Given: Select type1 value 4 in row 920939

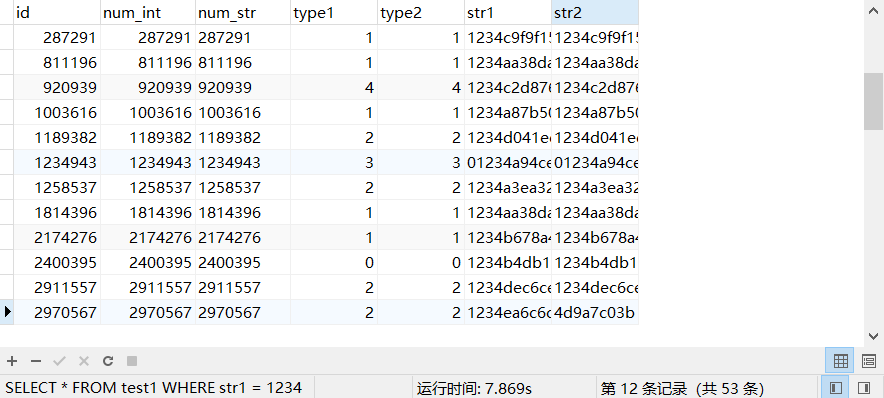Looking at the screenshot, I should coord(334,87).
